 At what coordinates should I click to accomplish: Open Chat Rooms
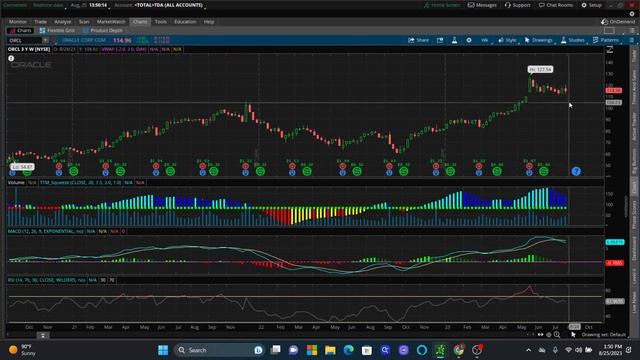click(x=556, y=5)
